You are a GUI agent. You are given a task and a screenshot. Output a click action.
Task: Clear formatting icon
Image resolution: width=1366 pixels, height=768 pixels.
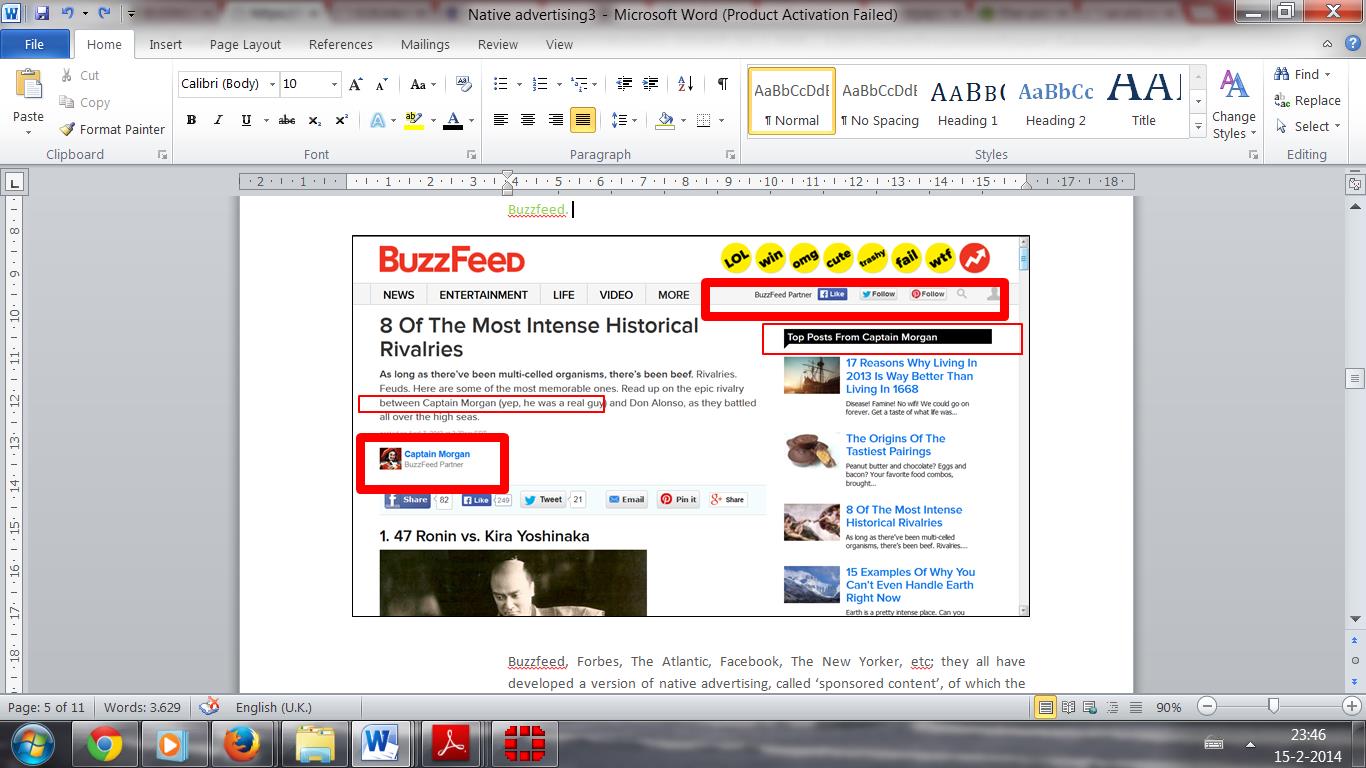[464, 84]
